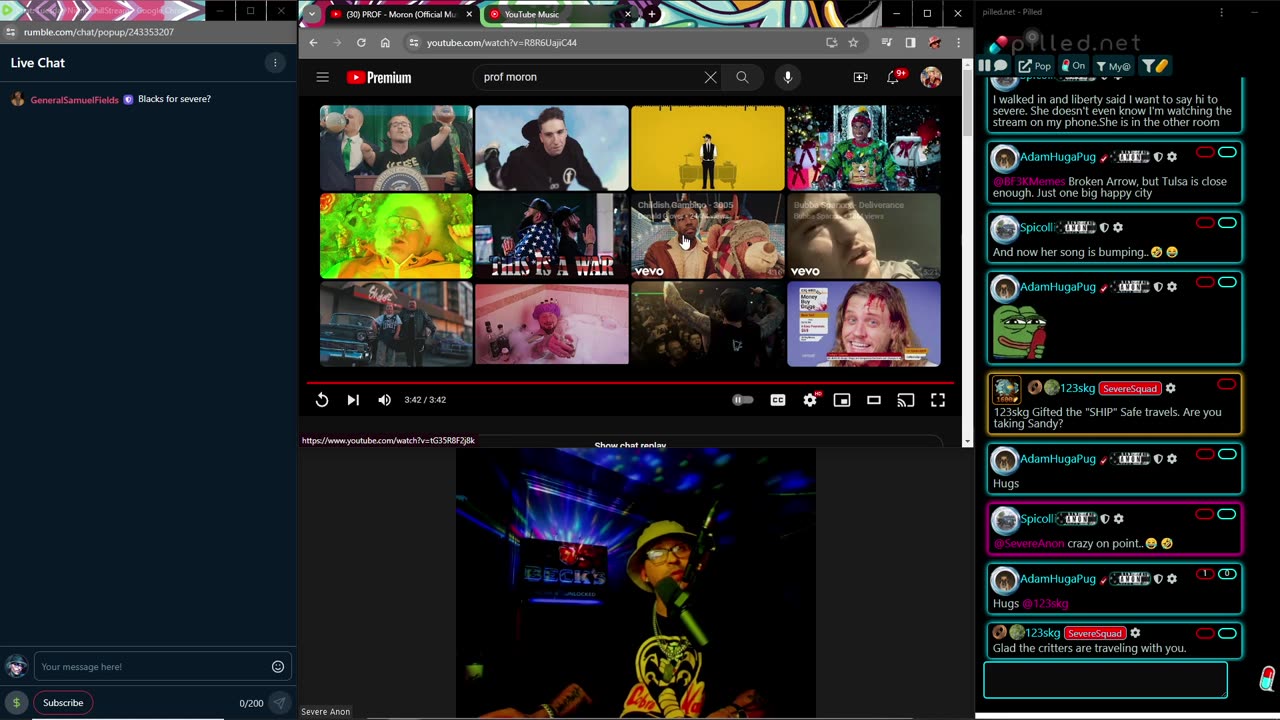
Task: Open Chrome side panel
Action: point(910,43)
